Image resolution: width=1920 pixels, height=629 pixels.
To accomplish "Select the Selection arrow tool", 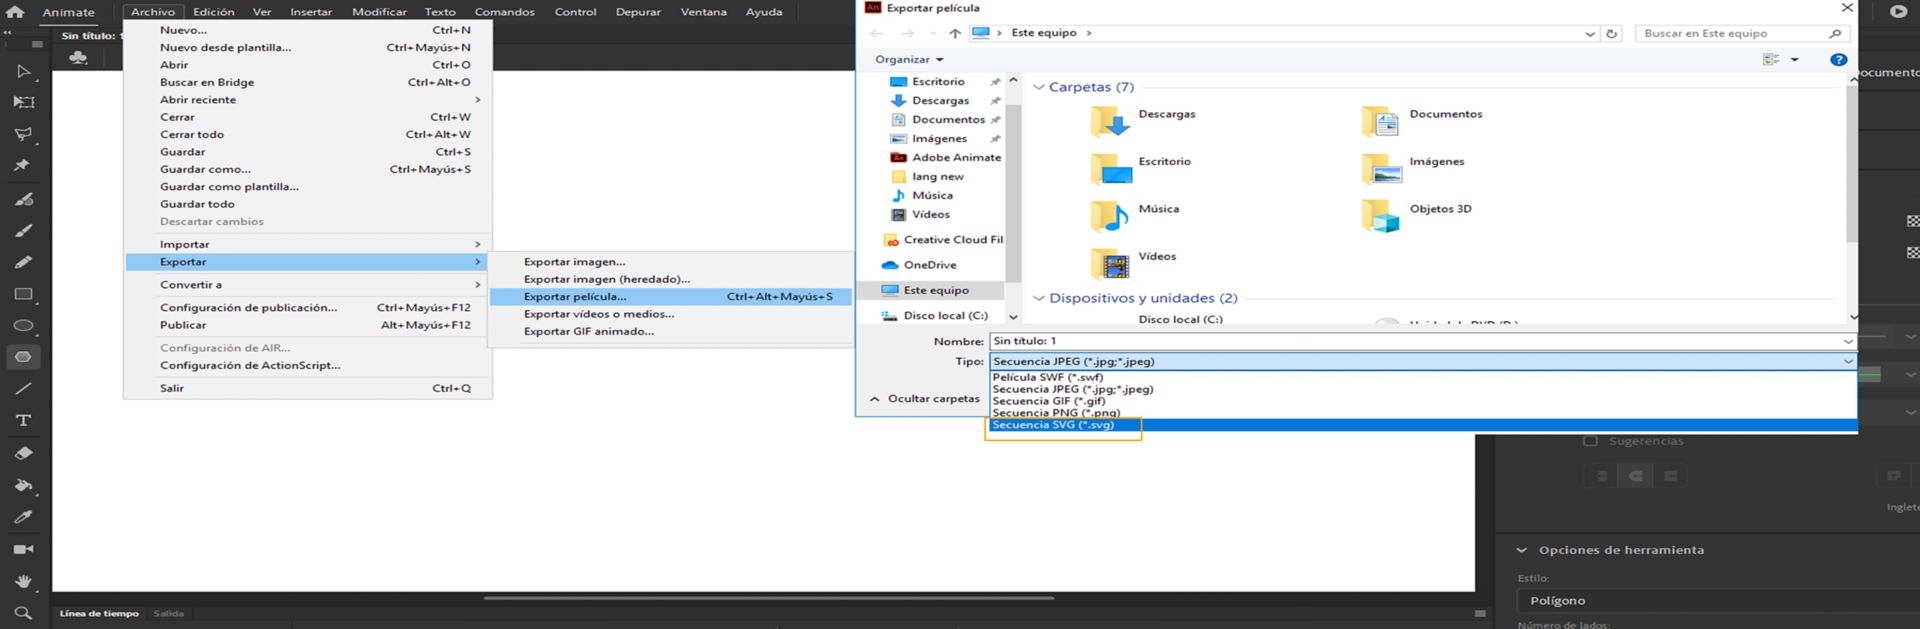I will pyautogui.click(x=23, y=72).
